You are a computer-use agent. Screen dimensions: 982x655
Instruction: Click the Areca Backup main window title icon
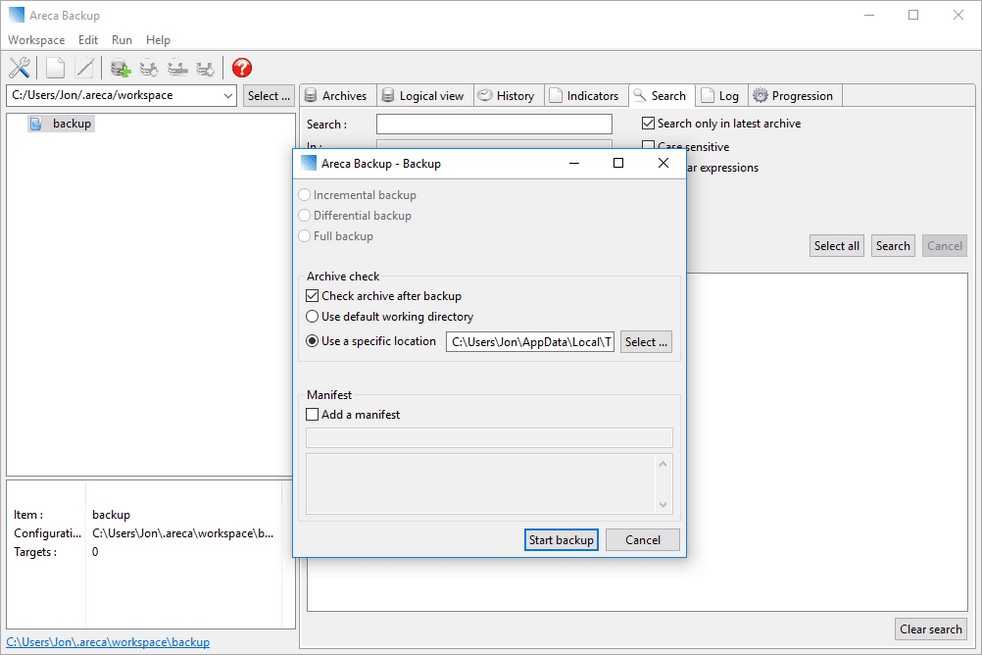tap(16, 15)
